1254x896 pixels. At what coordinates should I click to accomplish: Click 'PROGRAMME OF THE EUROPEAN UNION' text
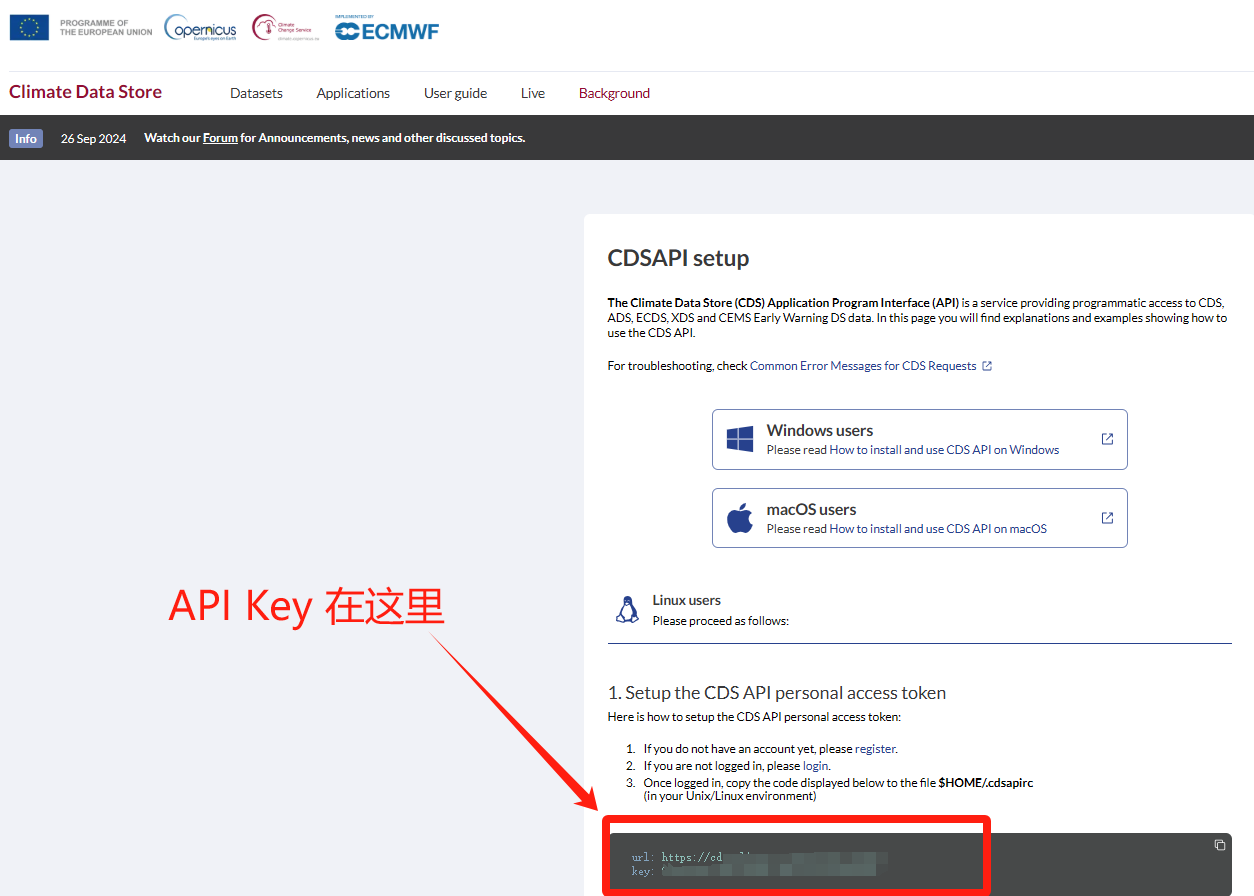click(x=106, y=27)
